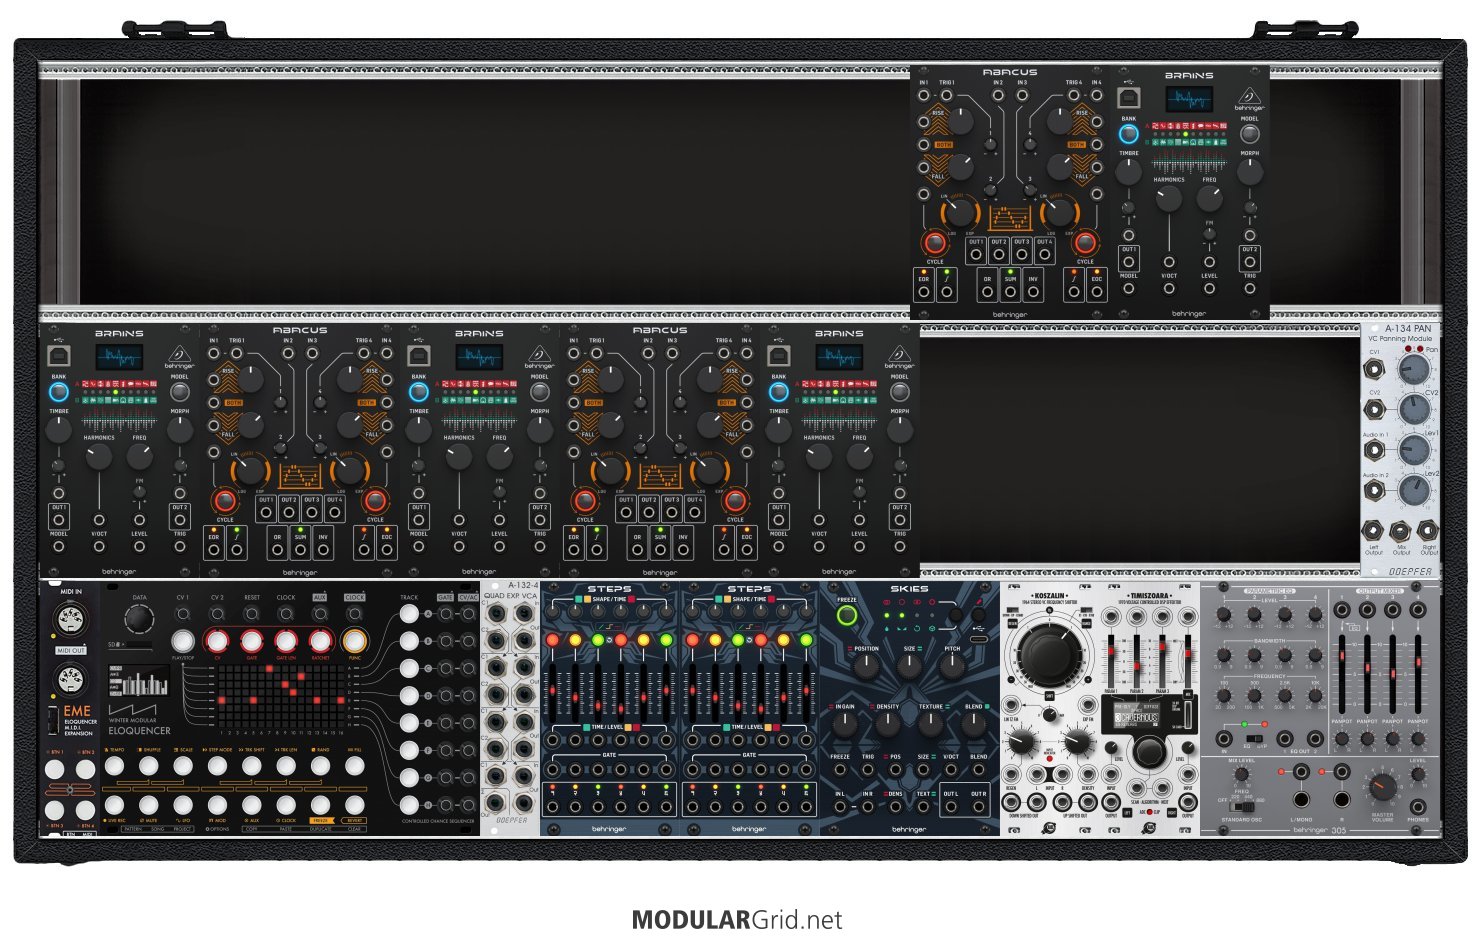The height and width of the screenshot is (941, 1475).
Task: Select the A-132-4 QUAD EXP VCA module
Action: point(510,707)
